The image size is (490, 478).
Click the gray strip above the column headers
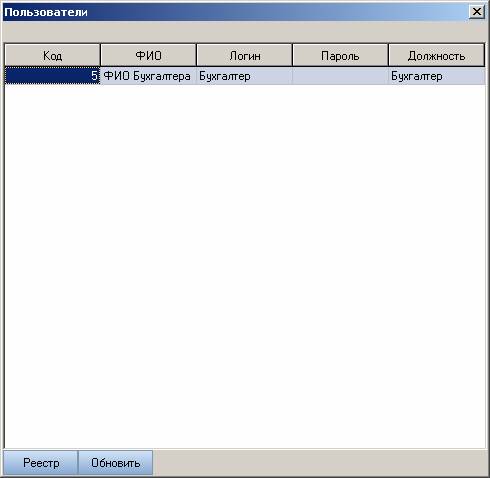coord(245,32)
